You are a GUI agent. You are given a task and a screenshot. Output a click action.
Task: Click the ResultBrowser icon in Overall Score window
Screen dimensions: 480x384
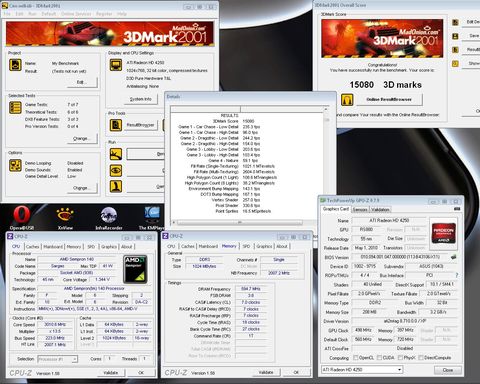(x=455, y=50)
